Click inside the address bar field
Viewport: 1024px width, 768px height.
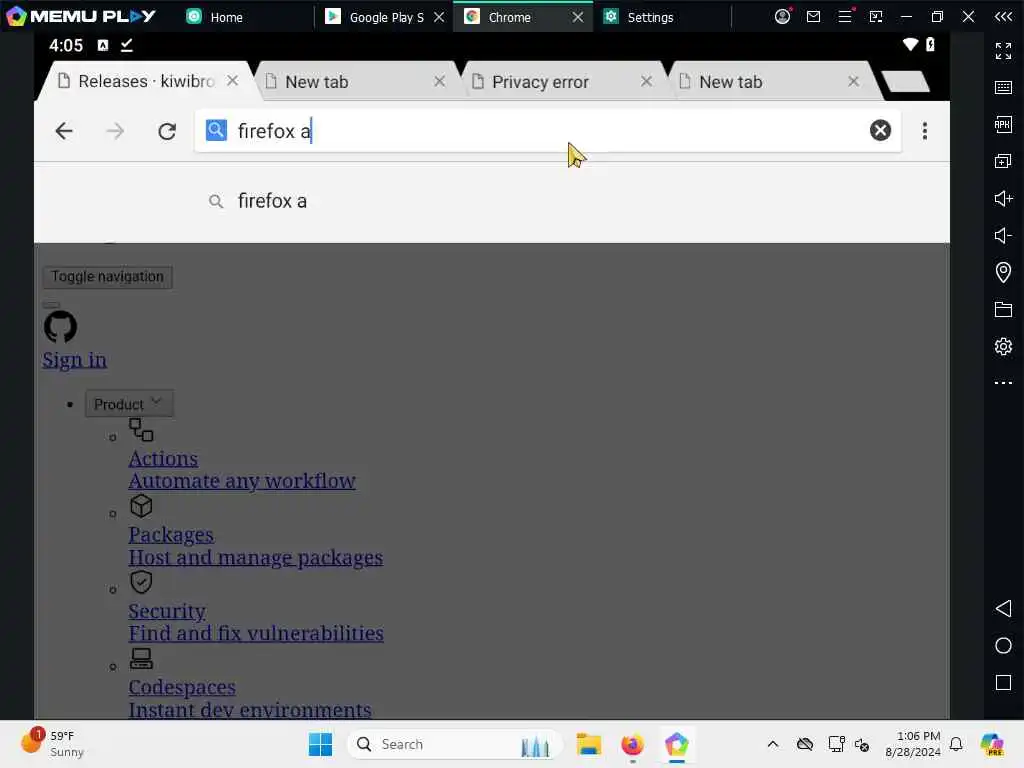(x=547, y=131)
